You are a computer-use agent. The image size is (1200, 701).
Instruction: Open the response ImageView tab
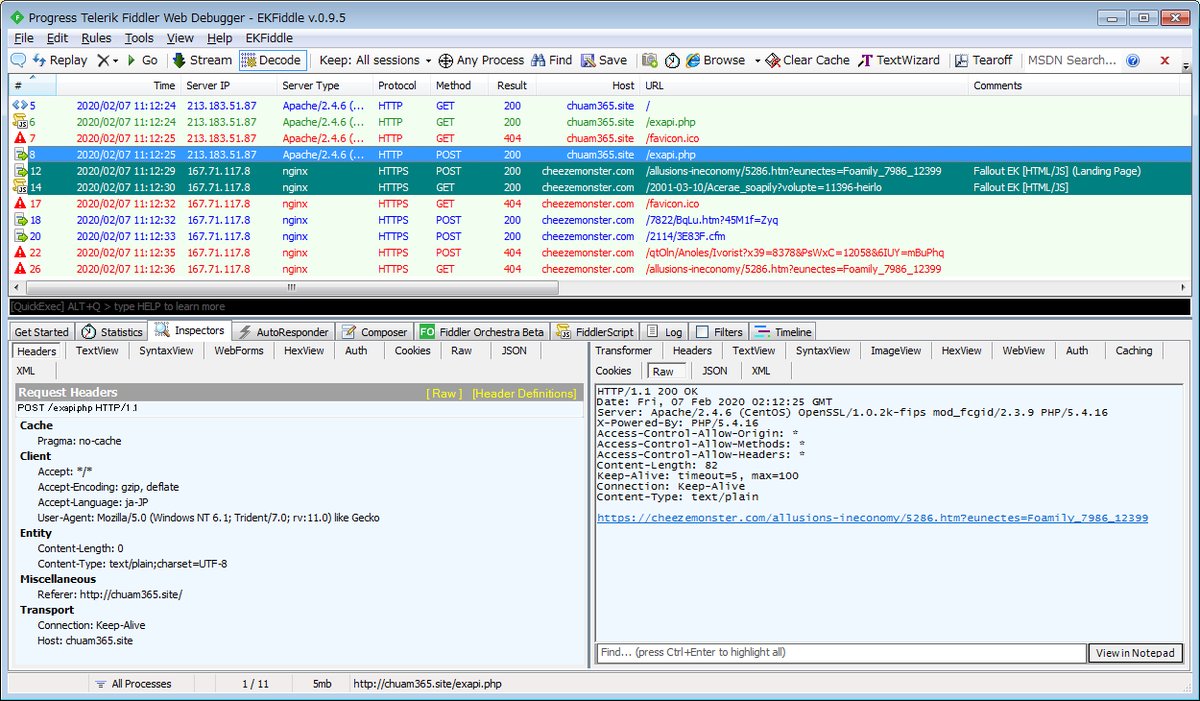[895, 351]
